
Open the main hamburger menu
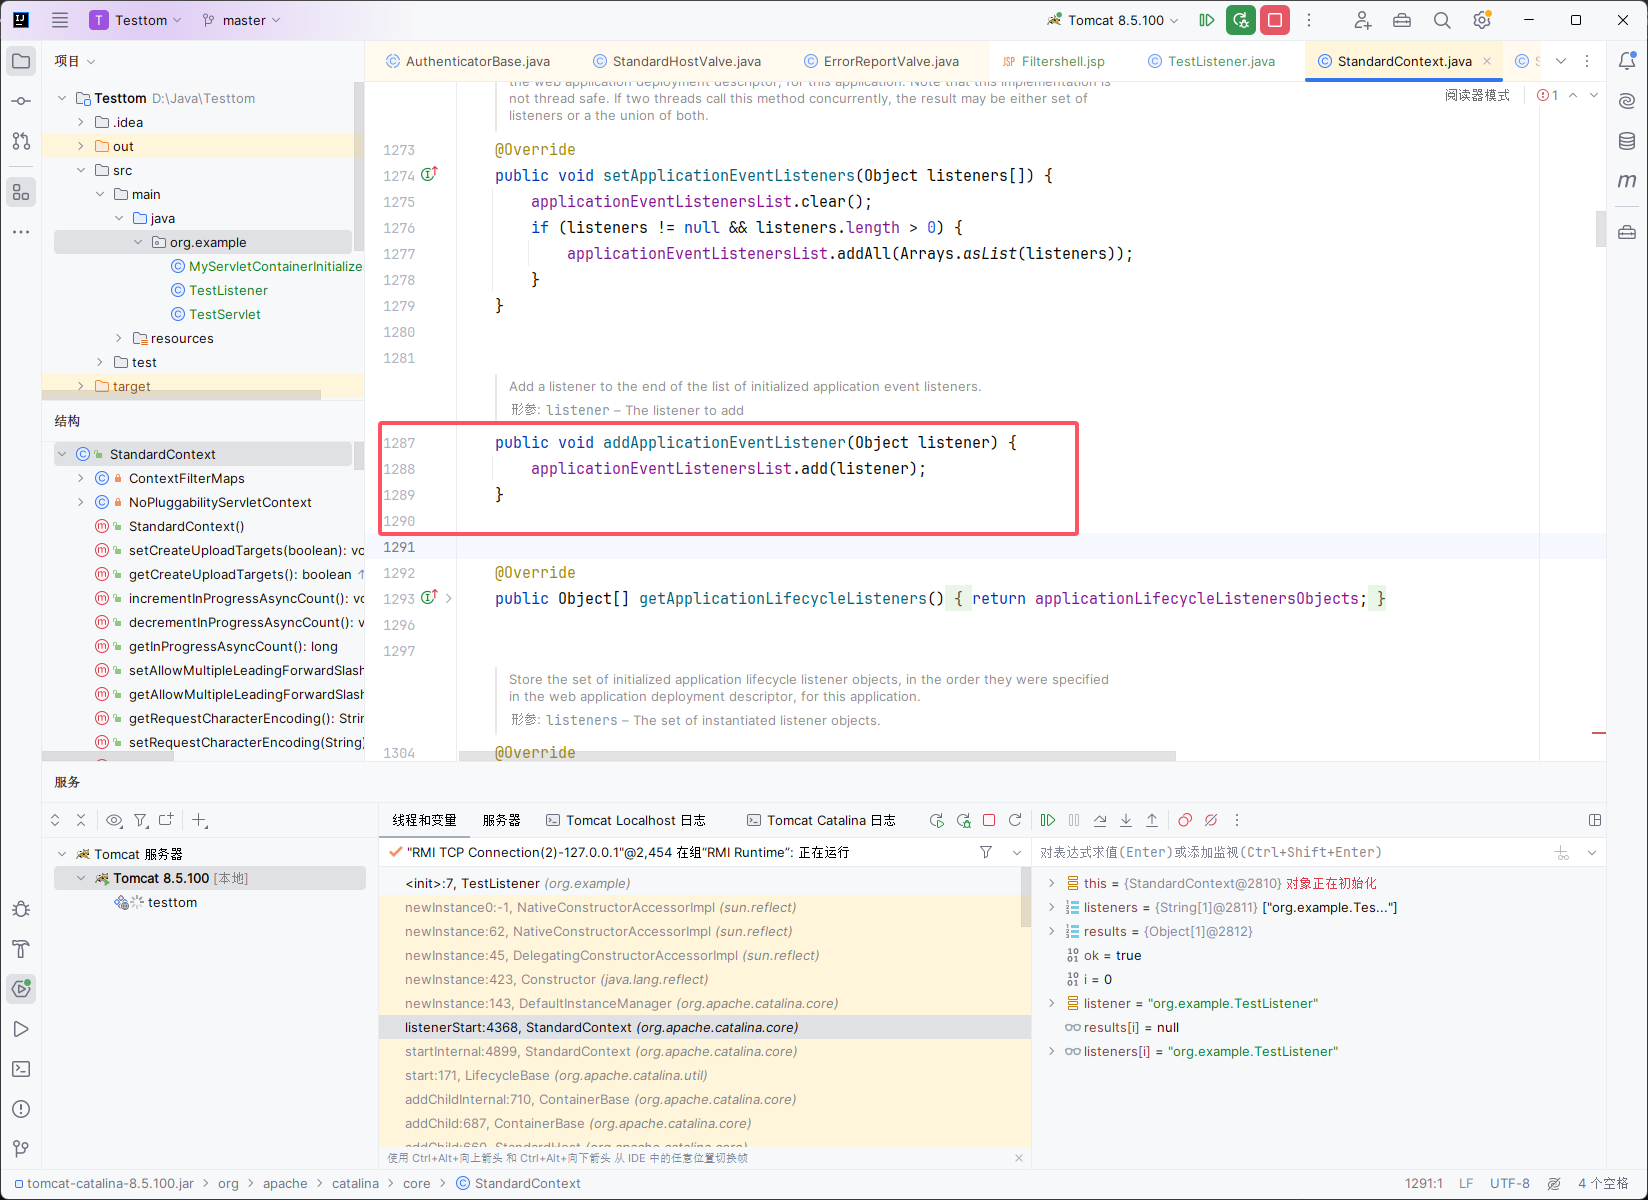pyautogui.click(x=60, y=20)
